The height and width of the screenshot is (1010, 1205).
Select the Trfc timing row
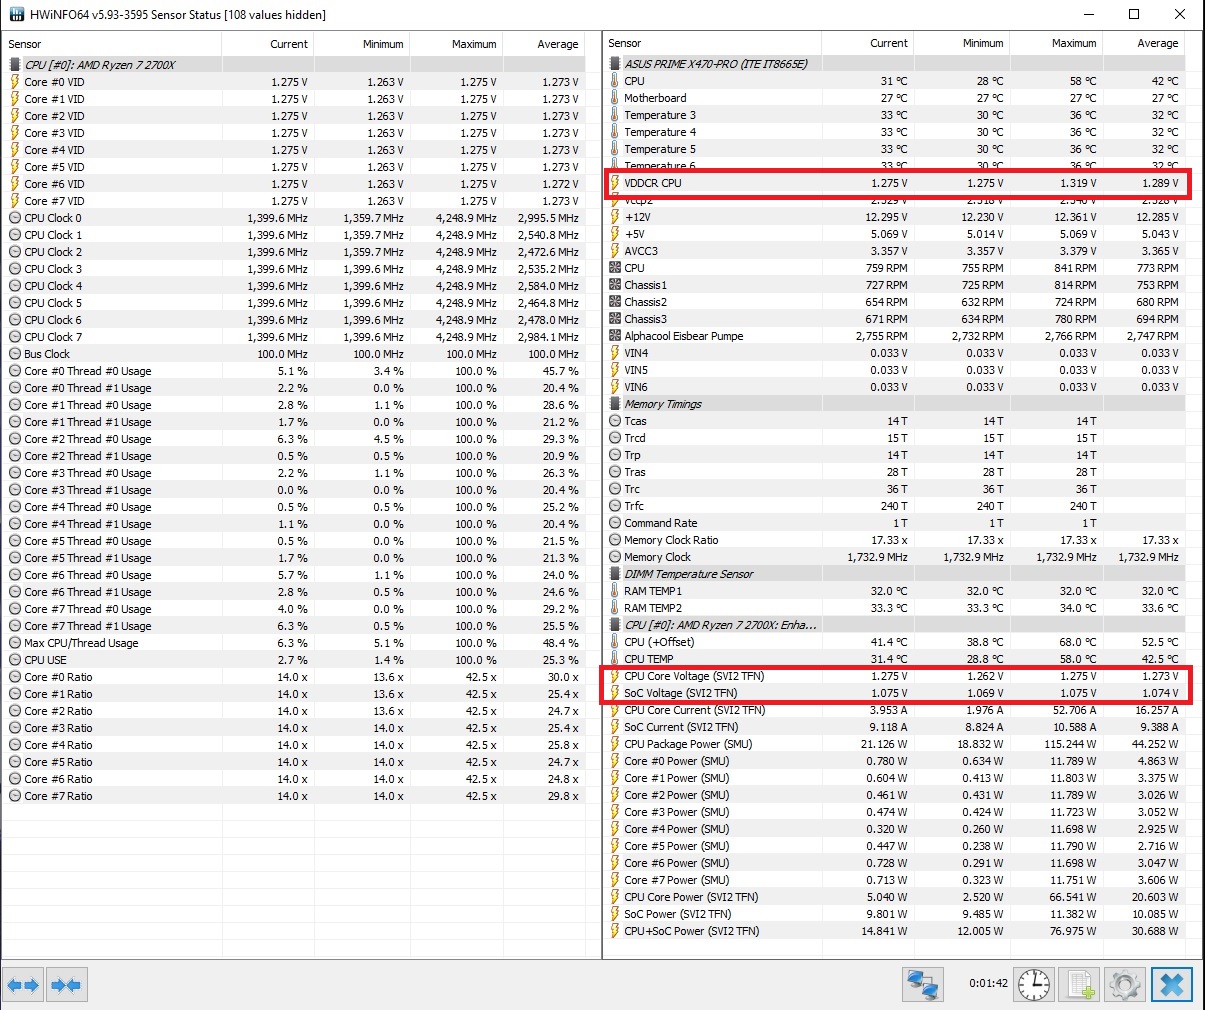click(x=895, y=506)
